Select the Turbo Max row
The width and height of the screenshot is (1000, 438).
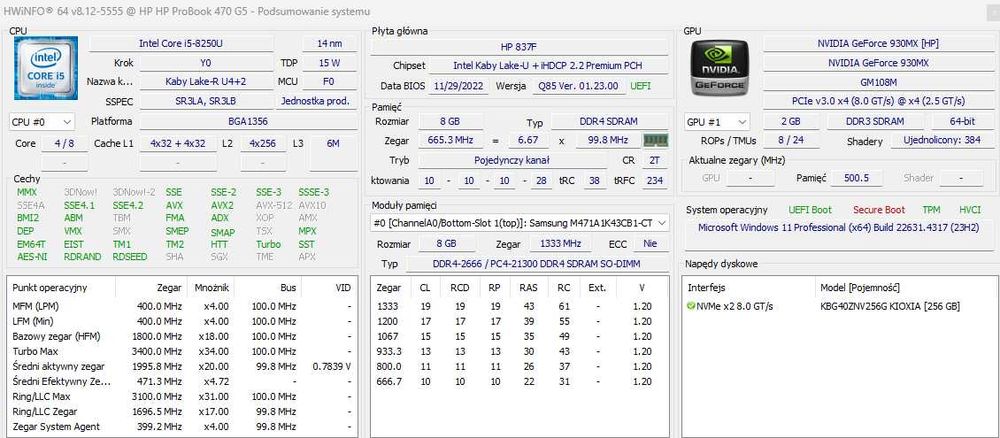(x=182, y=351)
